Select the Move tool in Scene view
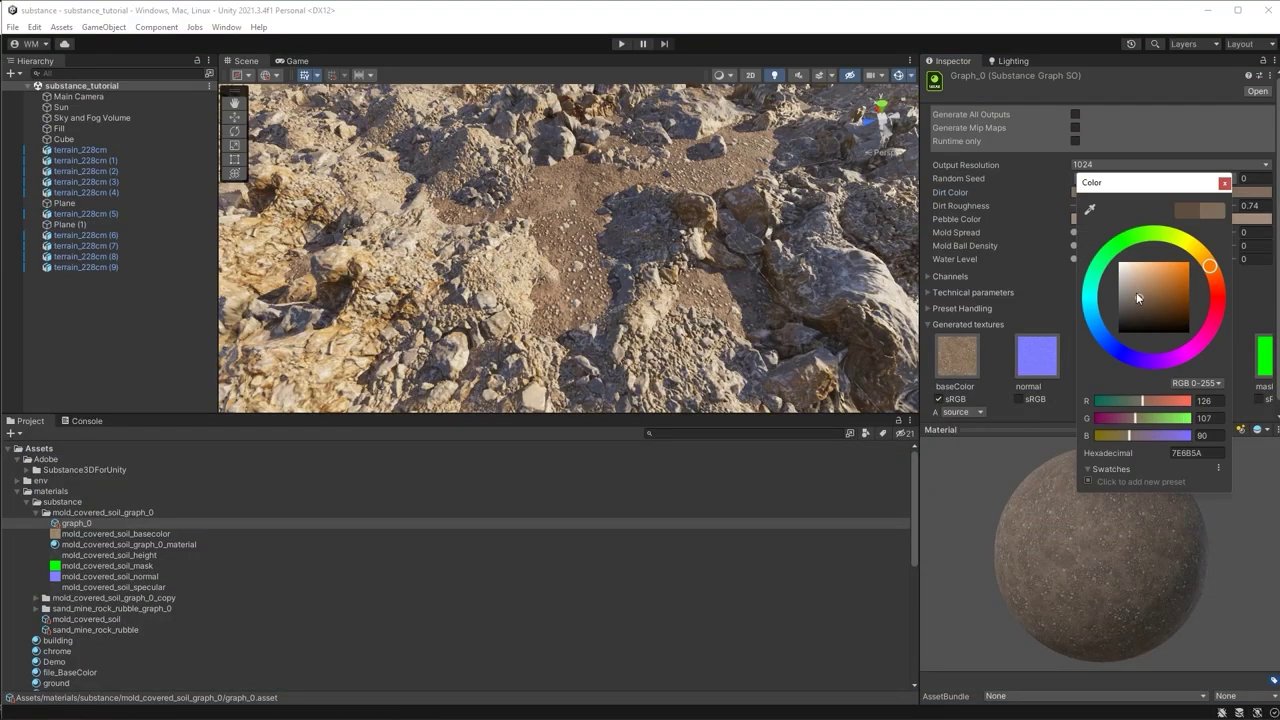 (235, 117)
